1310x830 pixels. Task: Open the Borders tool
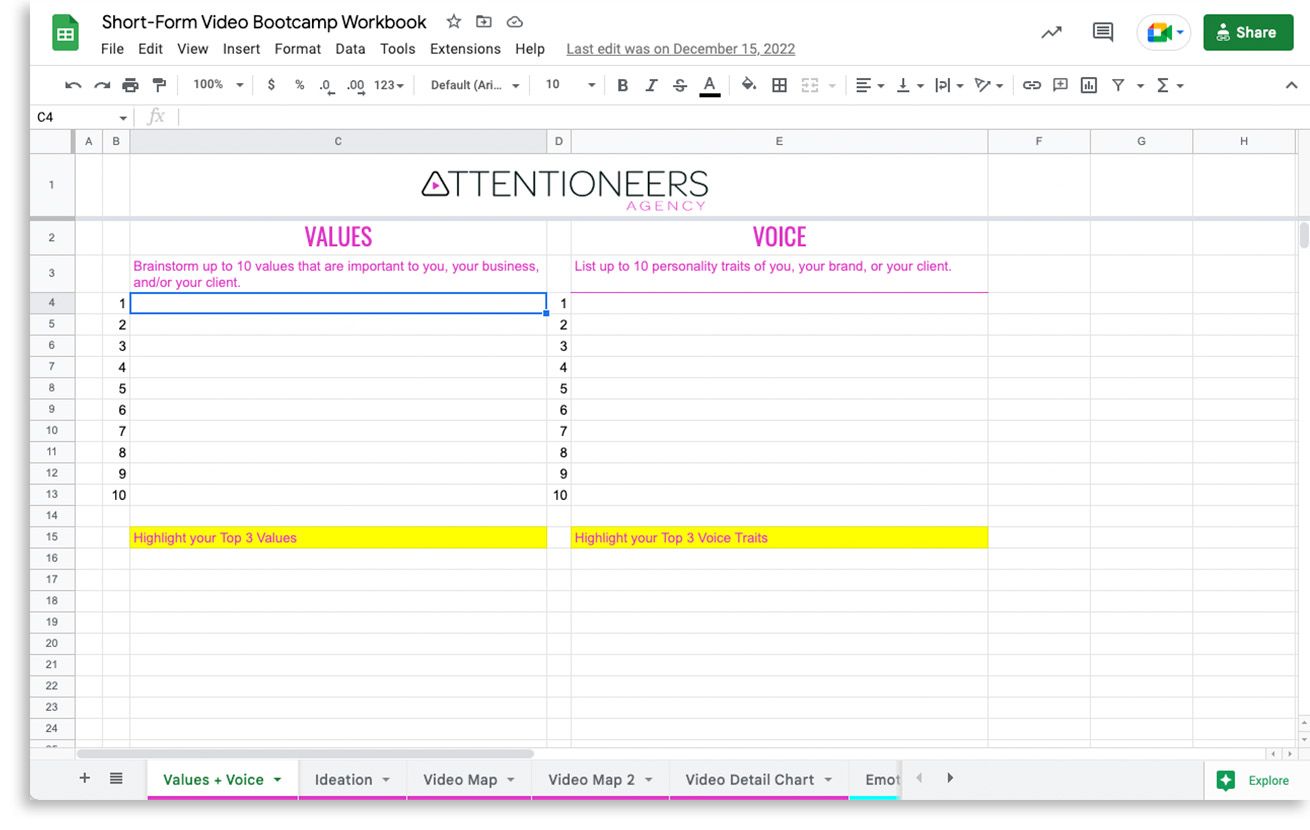click(x=780, y=86)
